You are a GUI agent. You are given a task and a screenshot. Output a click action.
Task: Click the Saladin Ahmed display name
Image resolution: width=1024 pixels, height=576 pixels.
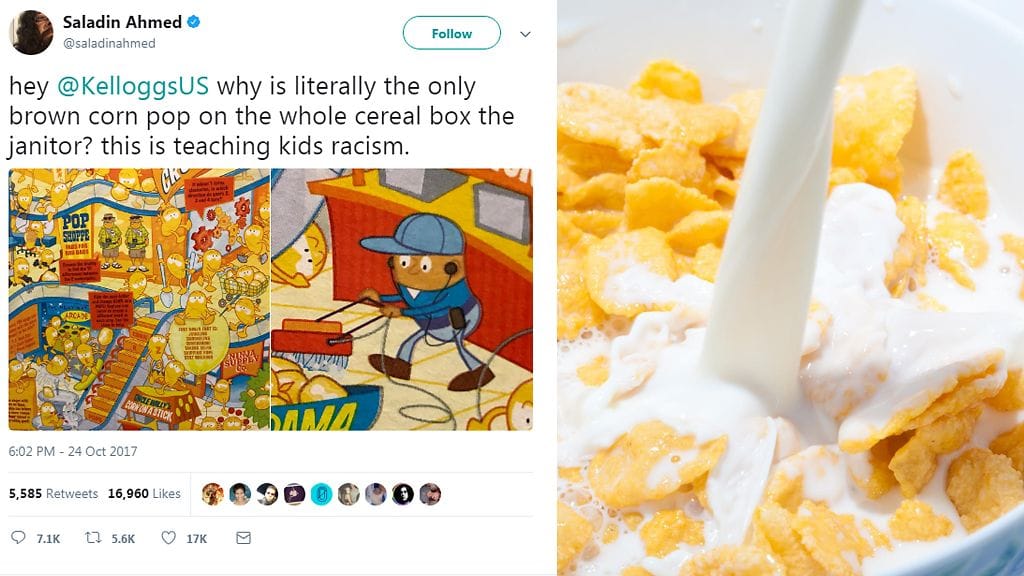click(122, 22)
